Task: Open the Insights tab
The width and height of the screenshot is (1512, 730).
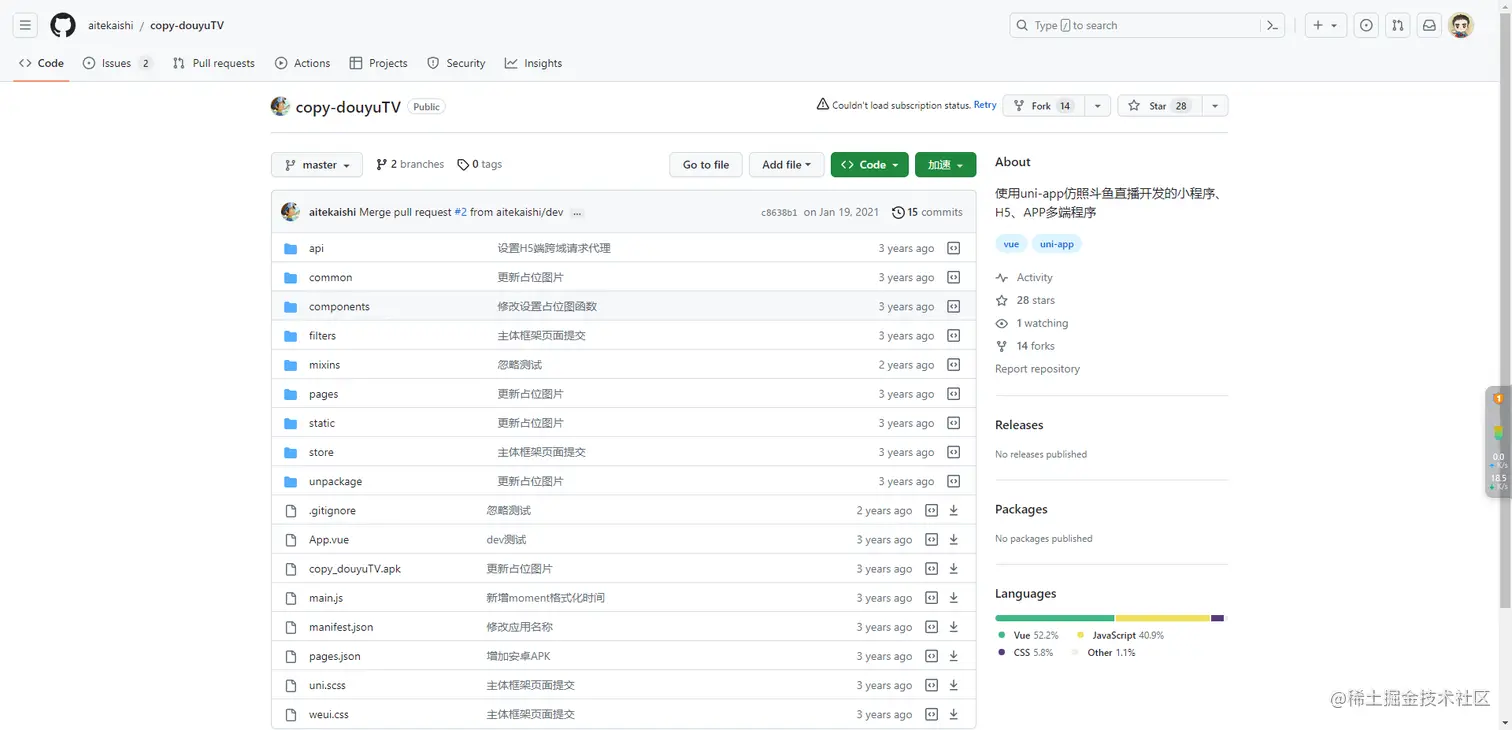Action: point(533,63)
